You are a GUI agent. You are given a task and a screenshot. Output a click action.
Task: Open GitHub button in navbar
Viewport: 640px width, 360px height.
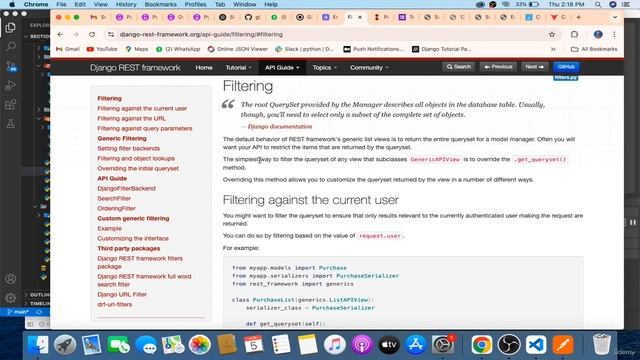pos(566,67)
